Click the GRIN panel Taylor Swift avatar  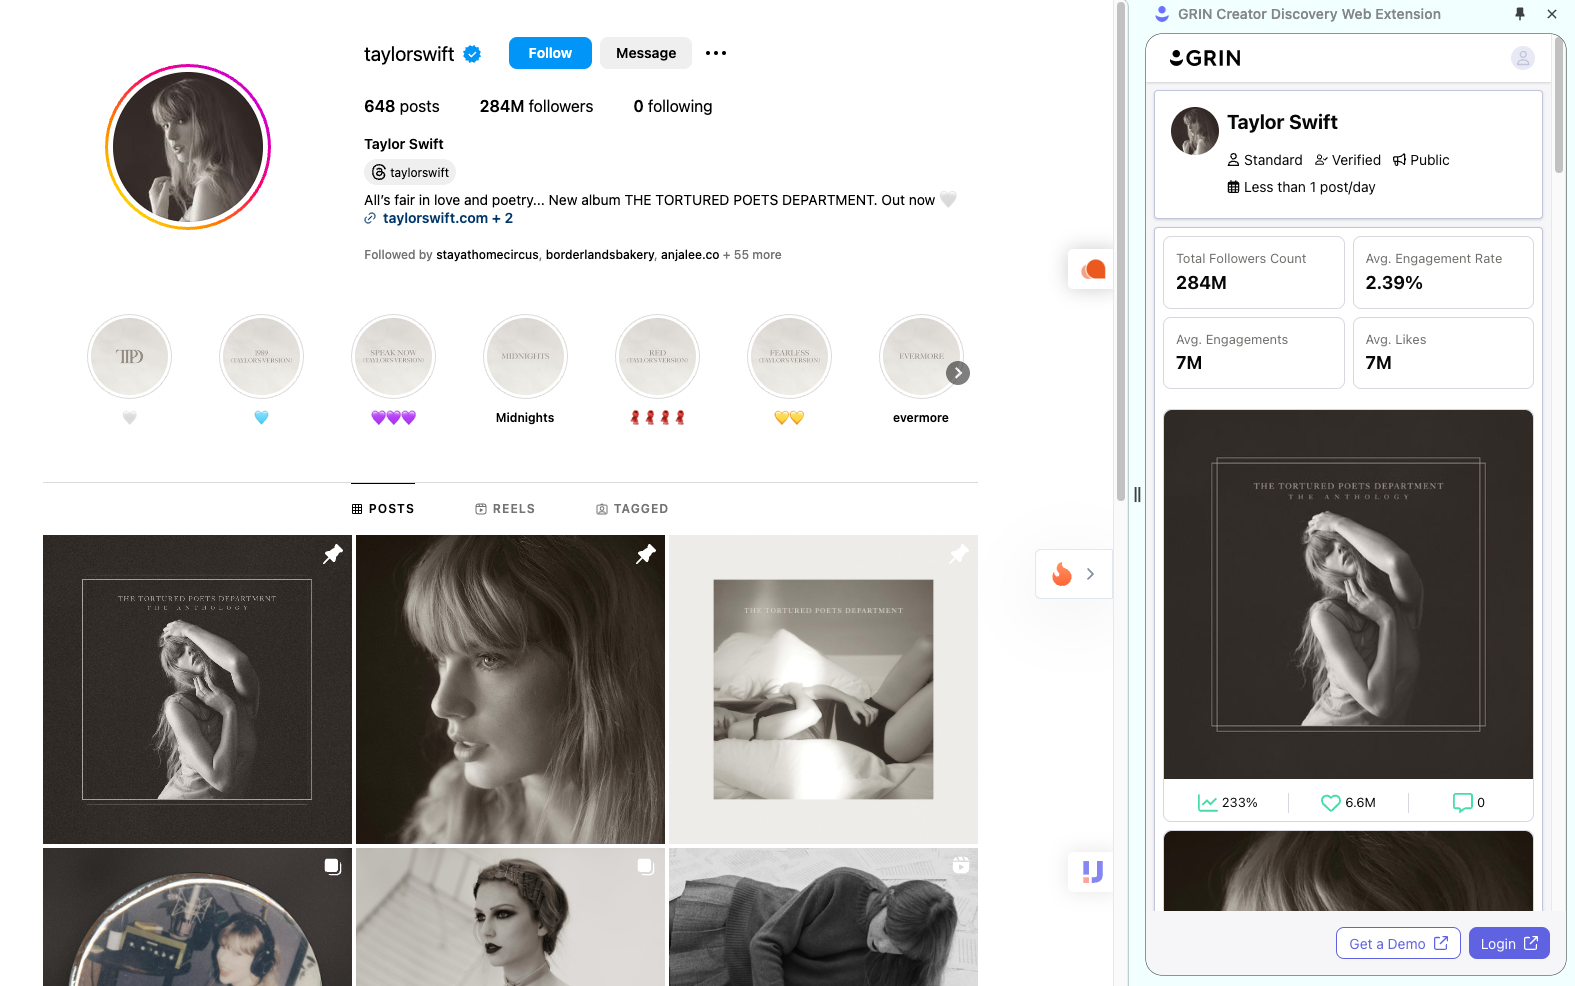pyautogui.click(x=1195, y=131)
